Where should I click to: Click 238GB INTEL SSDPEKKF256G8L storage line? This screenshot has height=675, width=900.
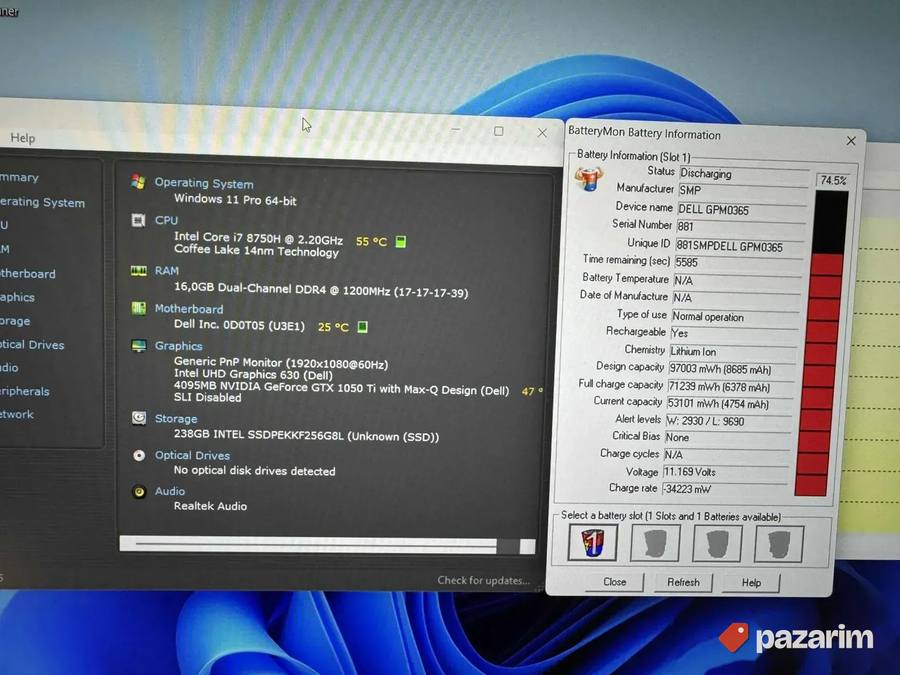(307, 435)
